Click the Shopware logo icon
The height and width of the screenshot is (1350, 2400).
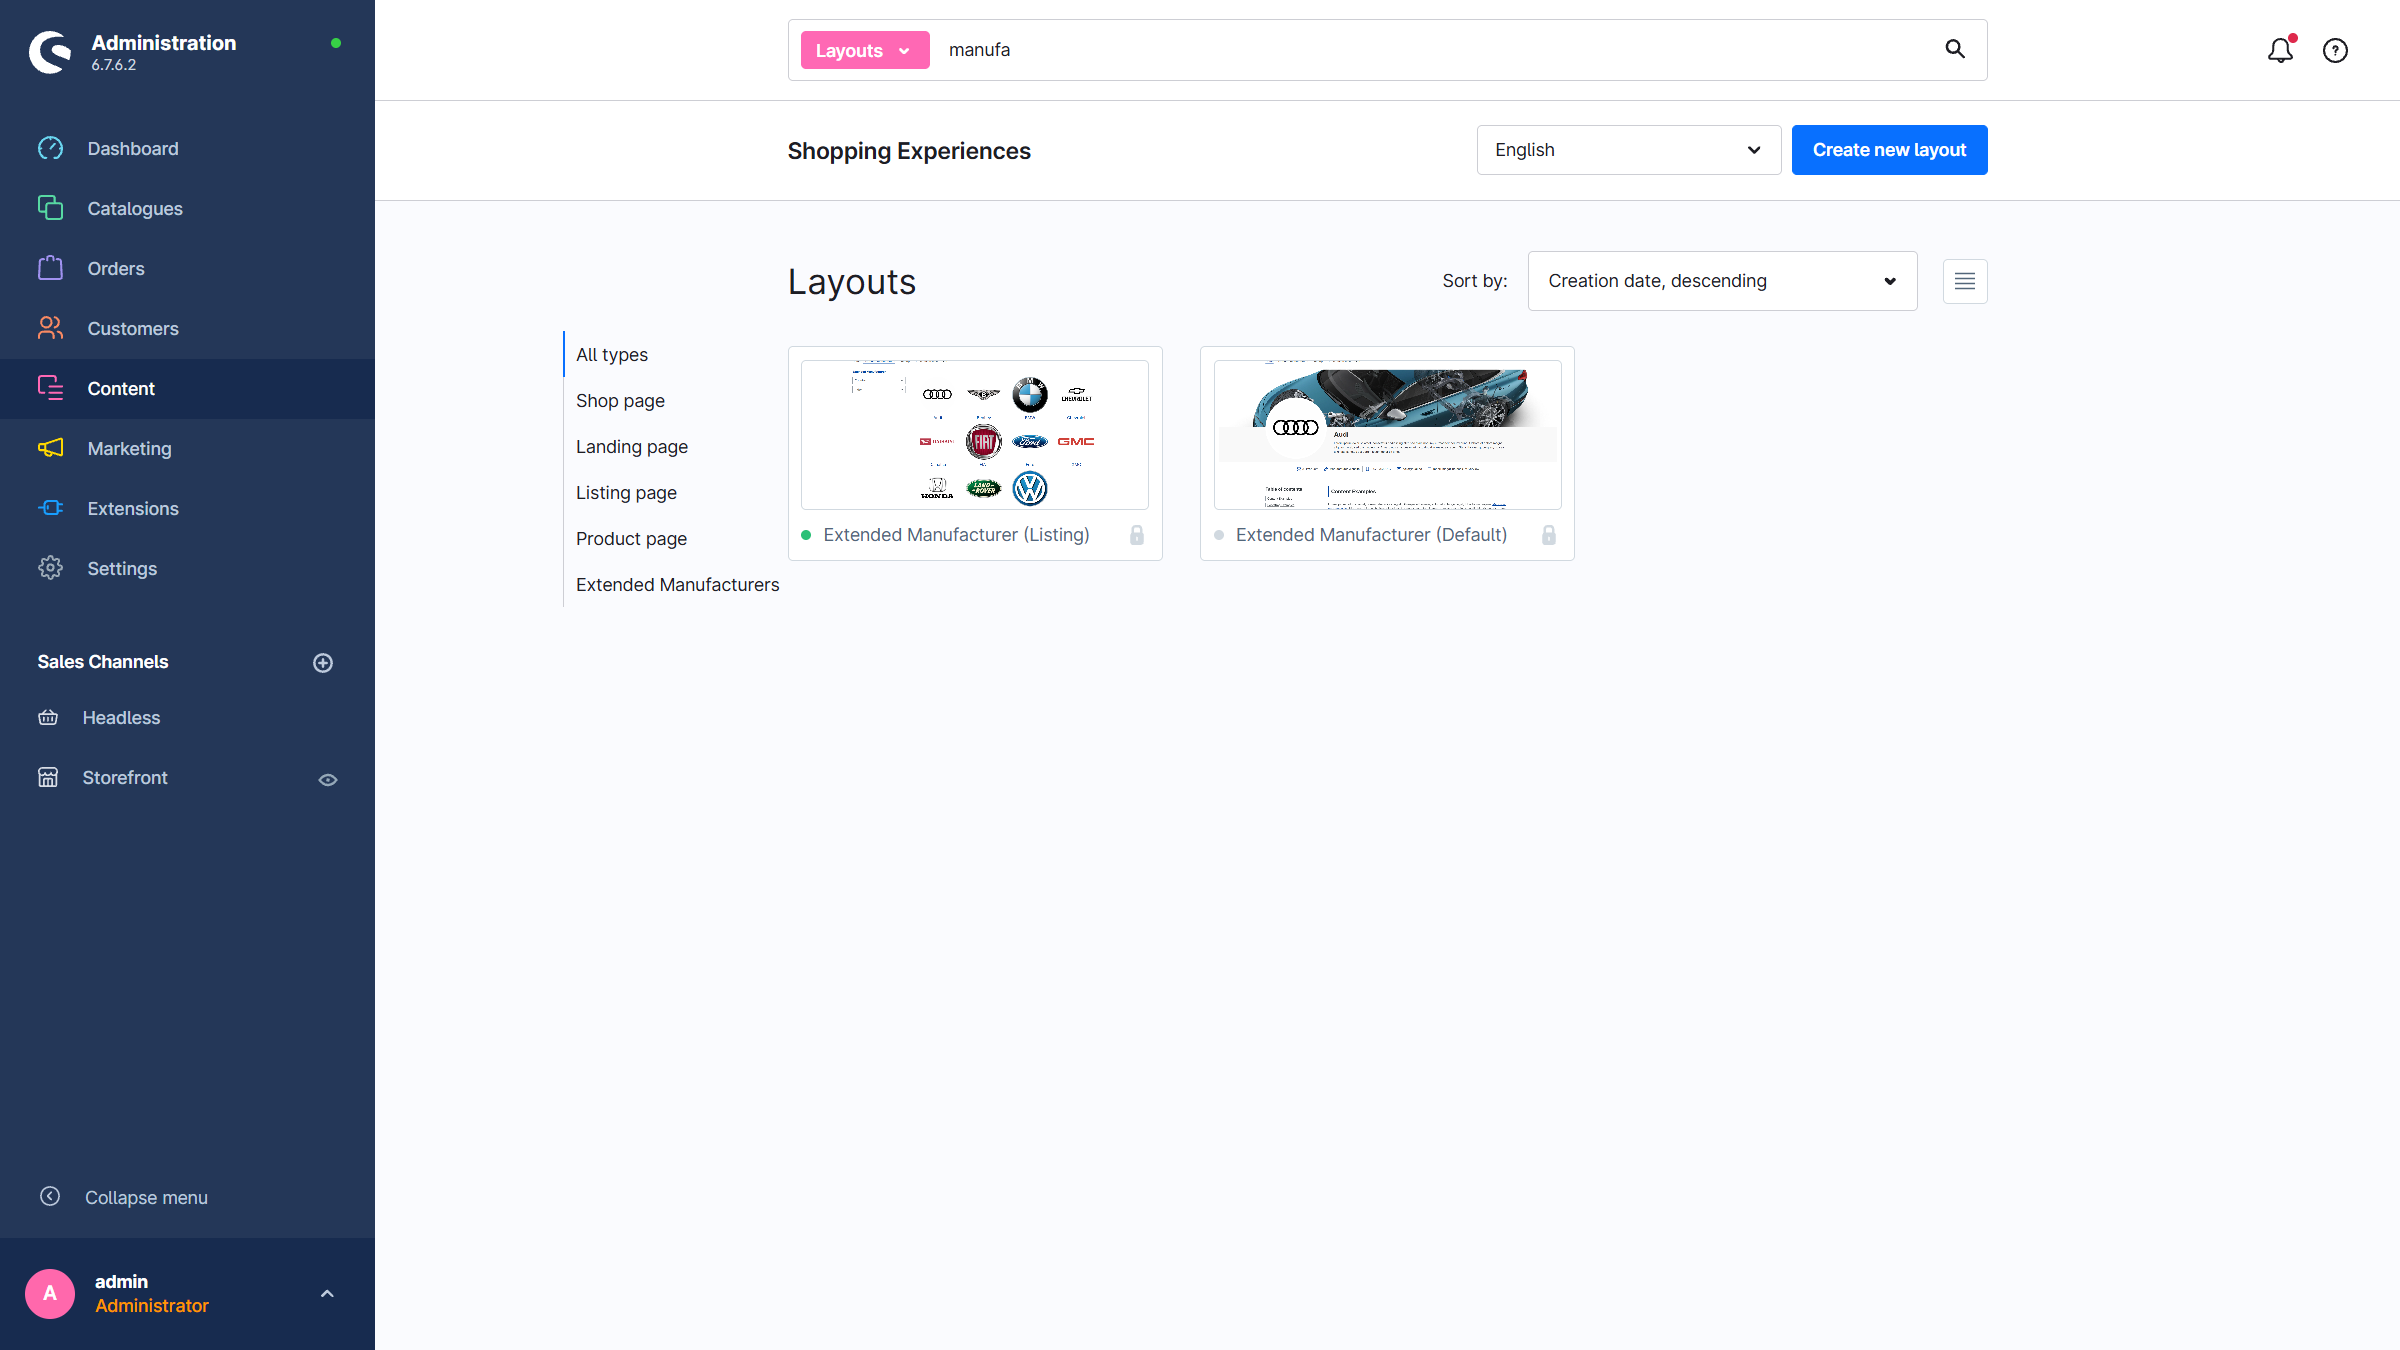(x=50, y=52)
